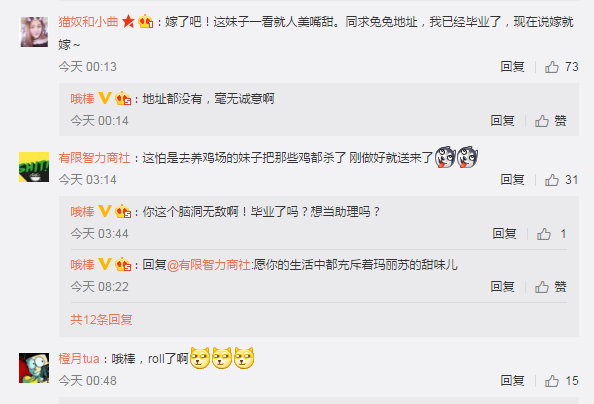Click crown membership badge next to 猫奴和小曲
The height and width of the screenshot is (404, 594).
click(146, 22)
